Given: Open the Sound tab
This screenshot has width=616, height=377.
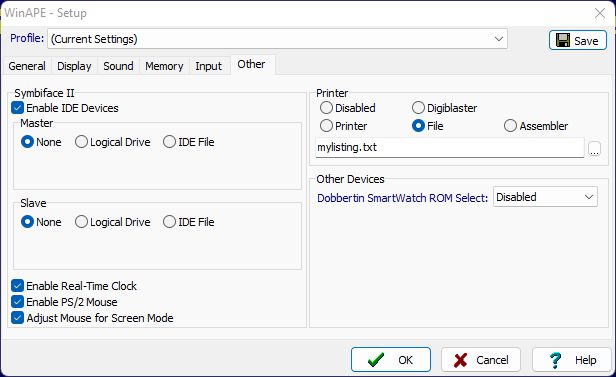Looking at the screenshot, I should (118, 66).
